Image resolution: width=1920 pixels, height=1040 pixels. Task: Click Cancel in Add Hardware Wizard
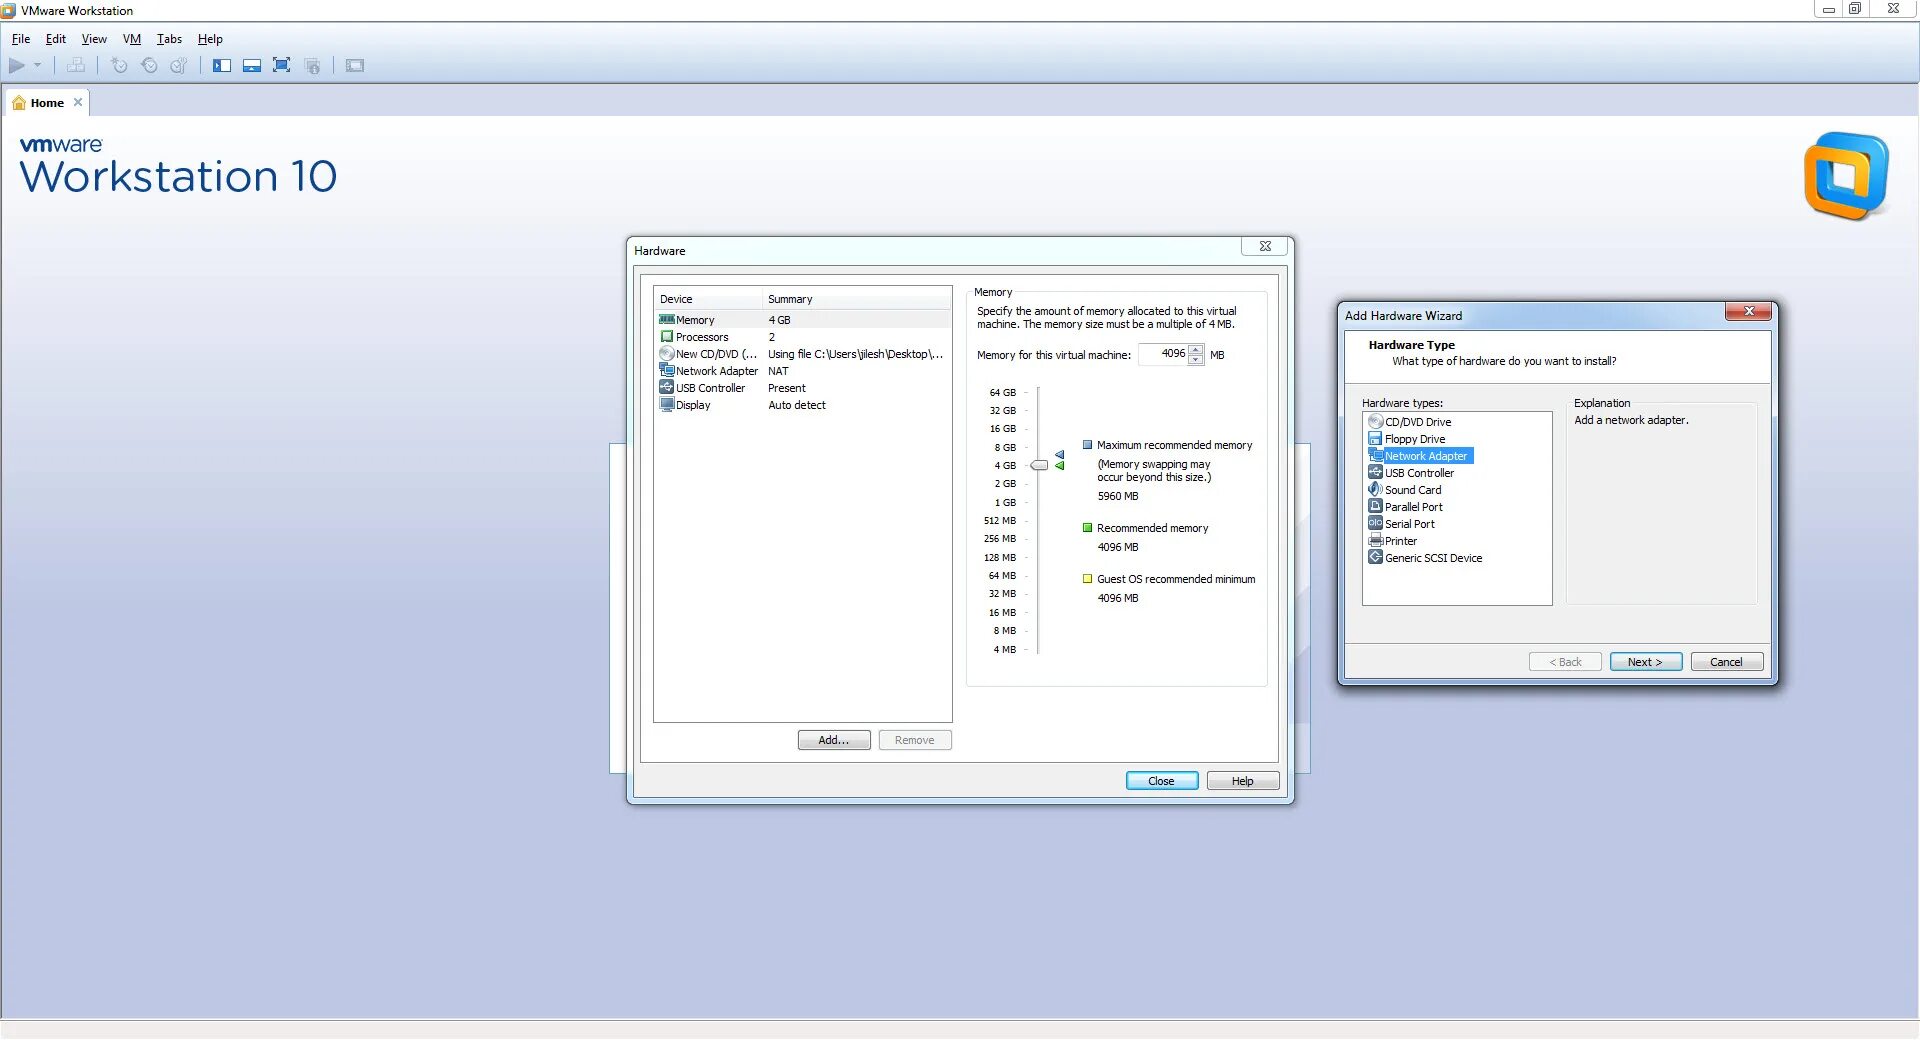click(1727, 662)
